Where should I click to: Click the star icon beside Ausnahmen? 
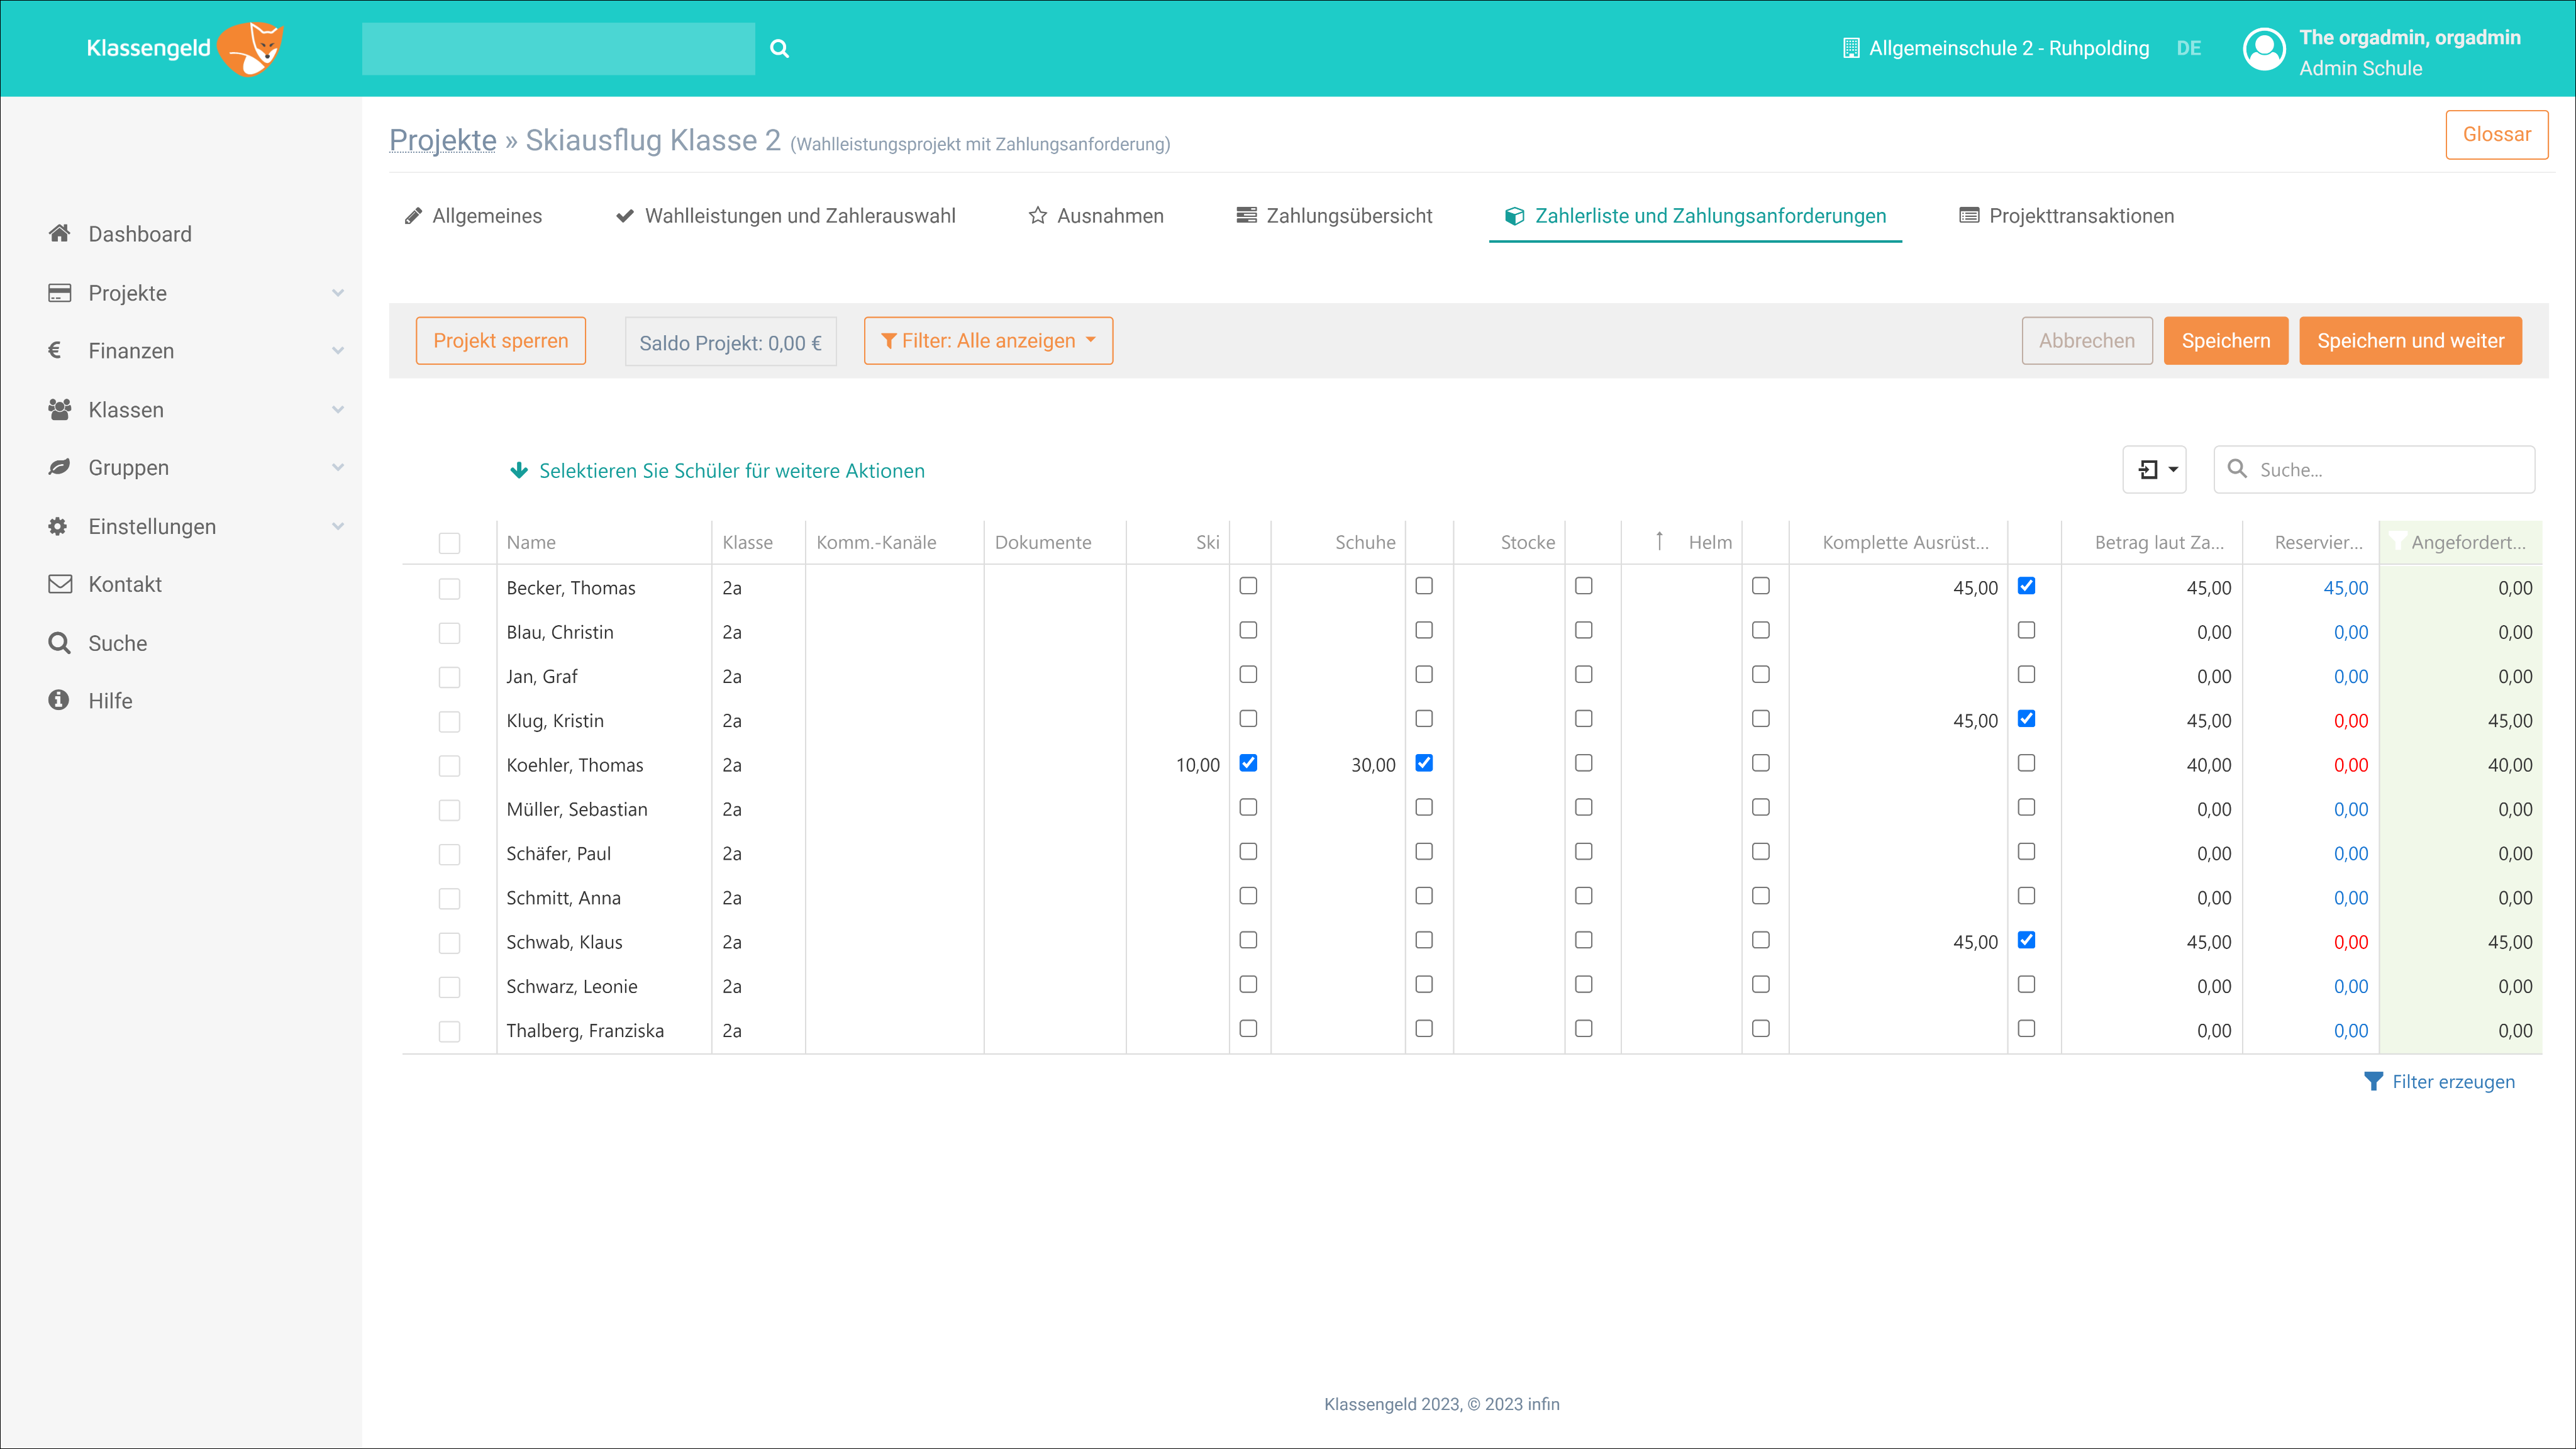coord(1038,216)
